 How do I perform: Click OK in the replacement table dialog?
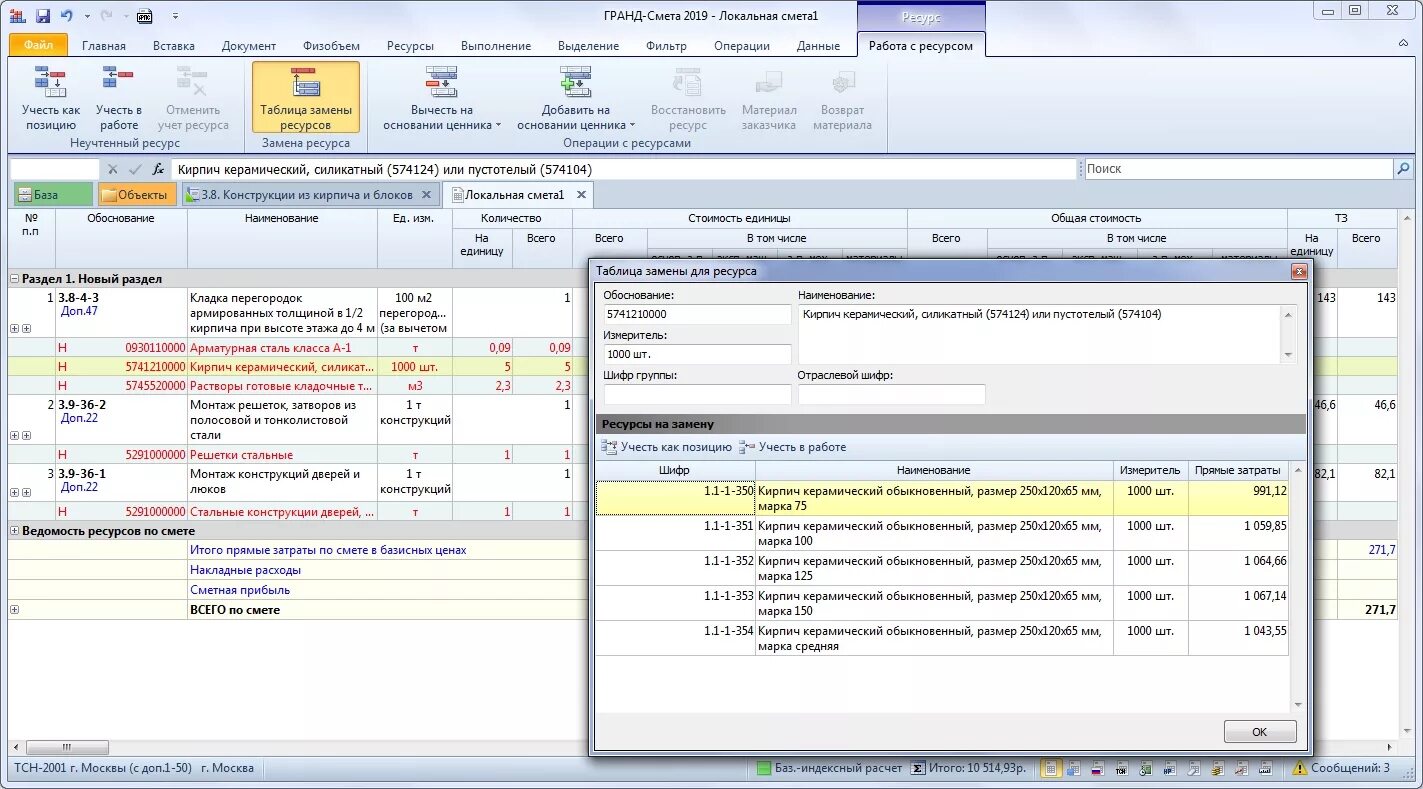click(1260, 732)
